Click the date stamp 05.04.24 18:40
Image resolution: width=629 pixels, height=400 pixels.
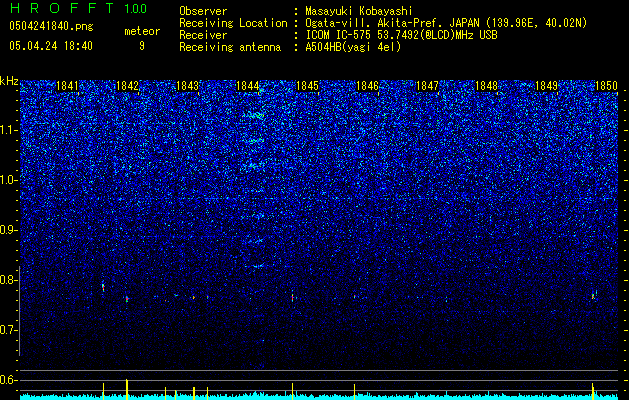pyautogui.click(x=51, y=46)
